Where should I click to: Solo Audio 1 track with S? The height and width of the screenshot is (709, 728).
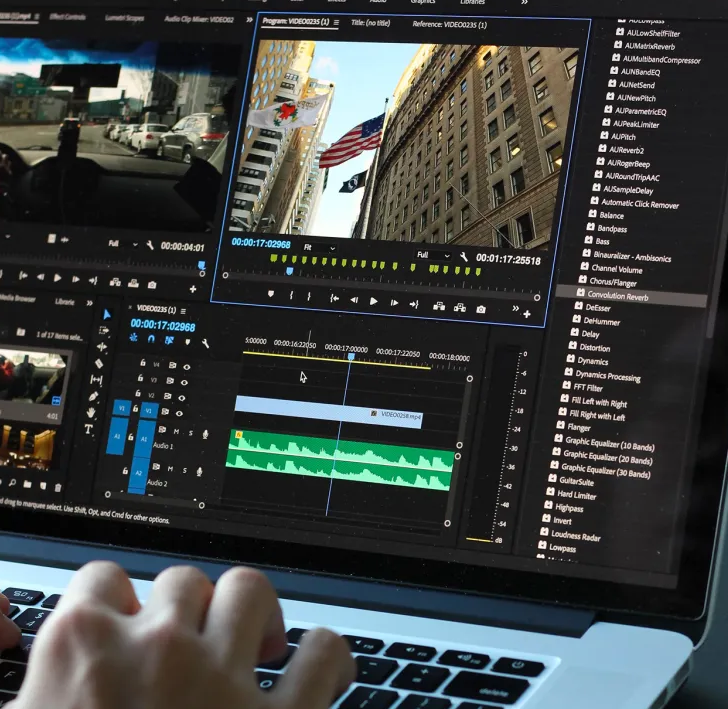(x=191, y=433)
